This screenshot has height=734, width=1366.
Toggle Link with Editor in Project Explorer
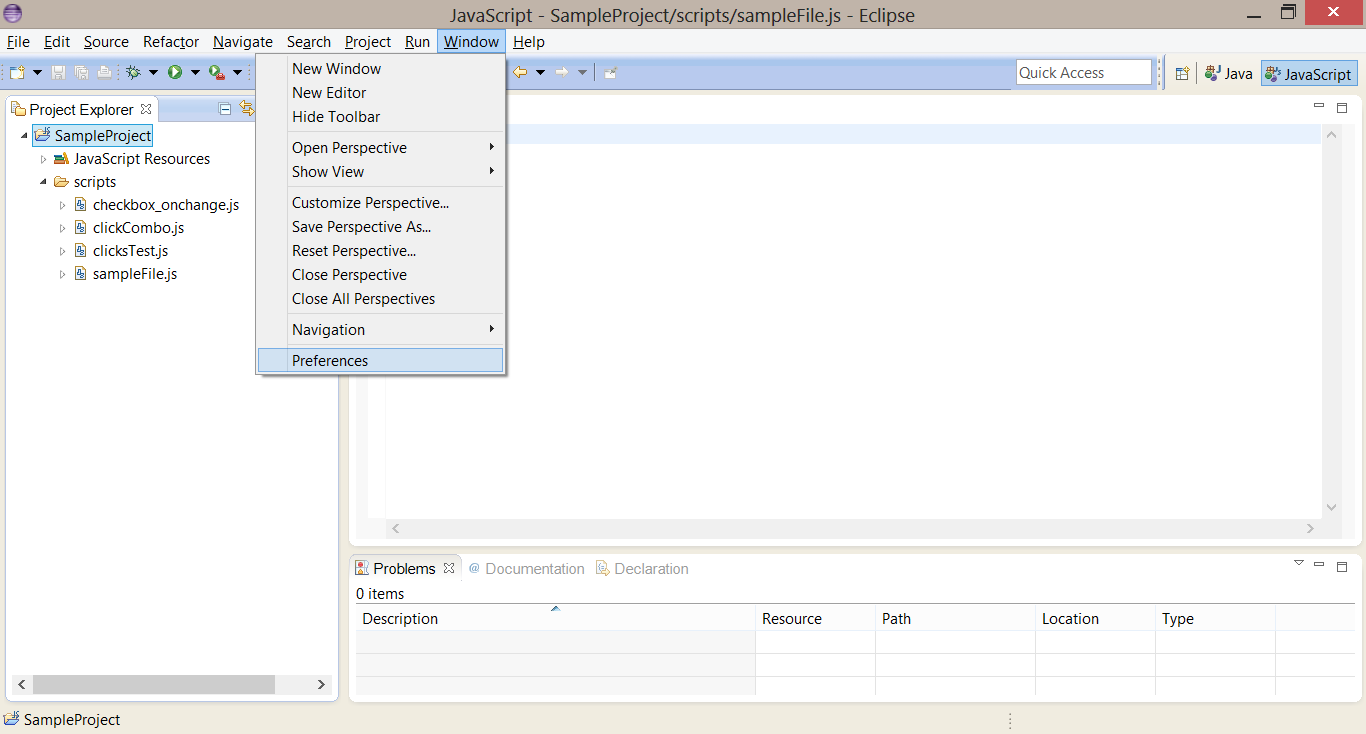[x=248, y=108]
